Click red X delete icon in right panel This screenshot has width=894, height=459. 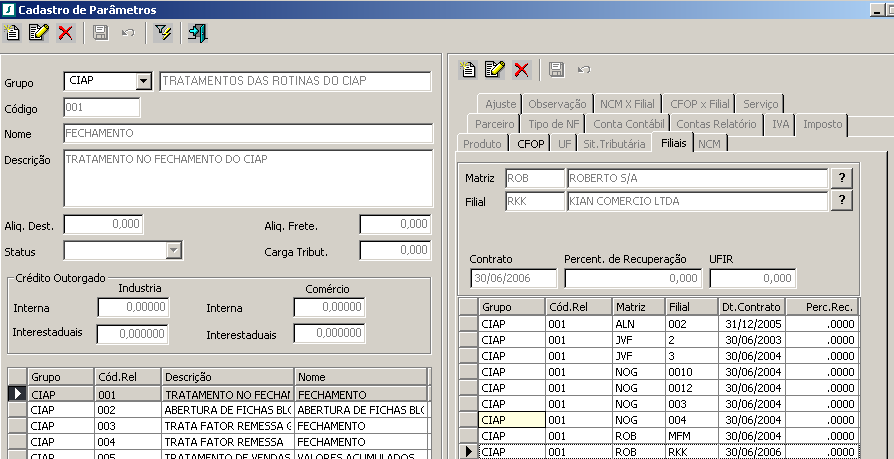pos(521,69)
